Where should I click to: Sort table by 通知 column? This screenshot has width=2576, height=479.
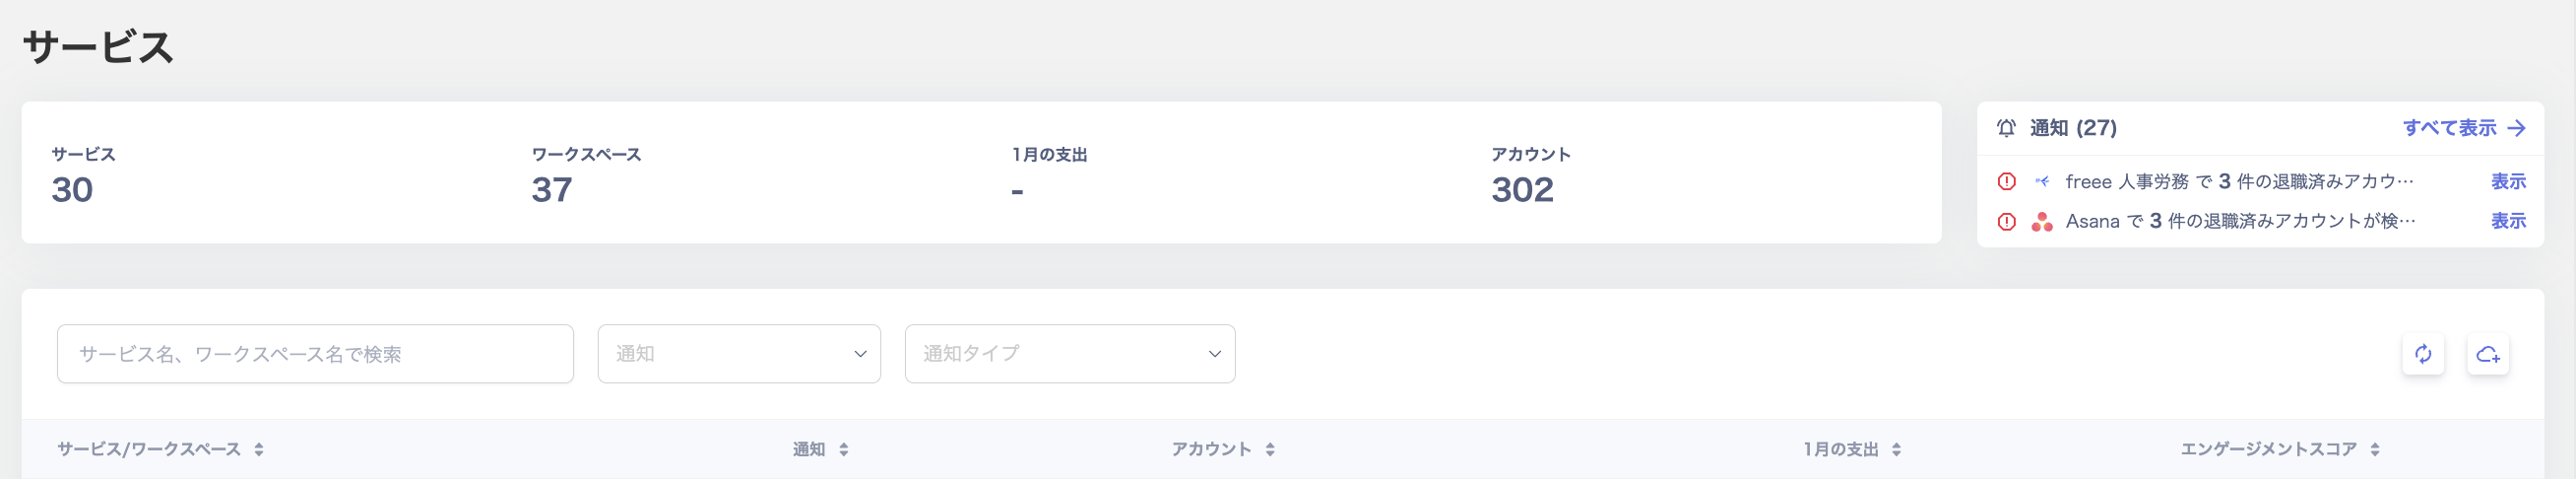pos(844,450)
